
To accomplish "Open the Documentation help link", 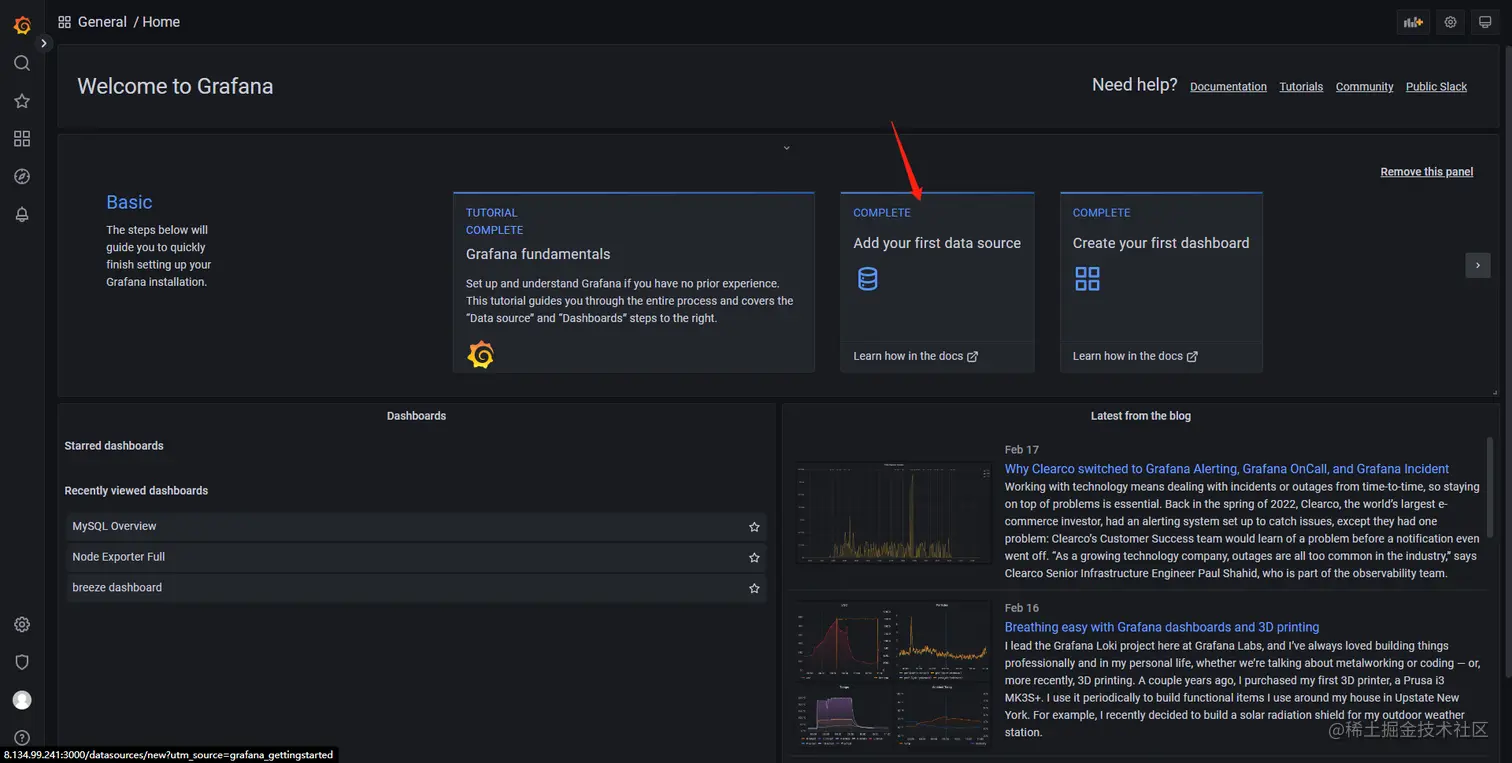I will [1228, 87].
